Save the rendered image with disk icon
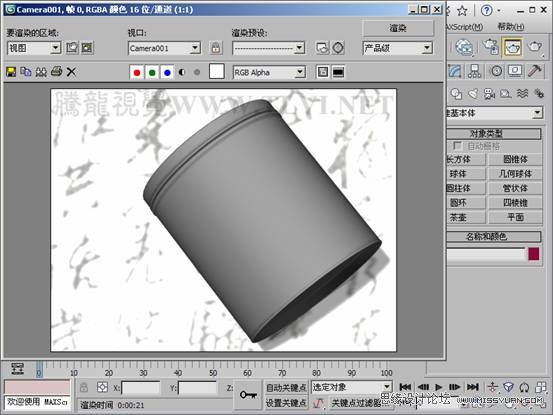Viewport: 553px width, 415px height. (11, 72)
